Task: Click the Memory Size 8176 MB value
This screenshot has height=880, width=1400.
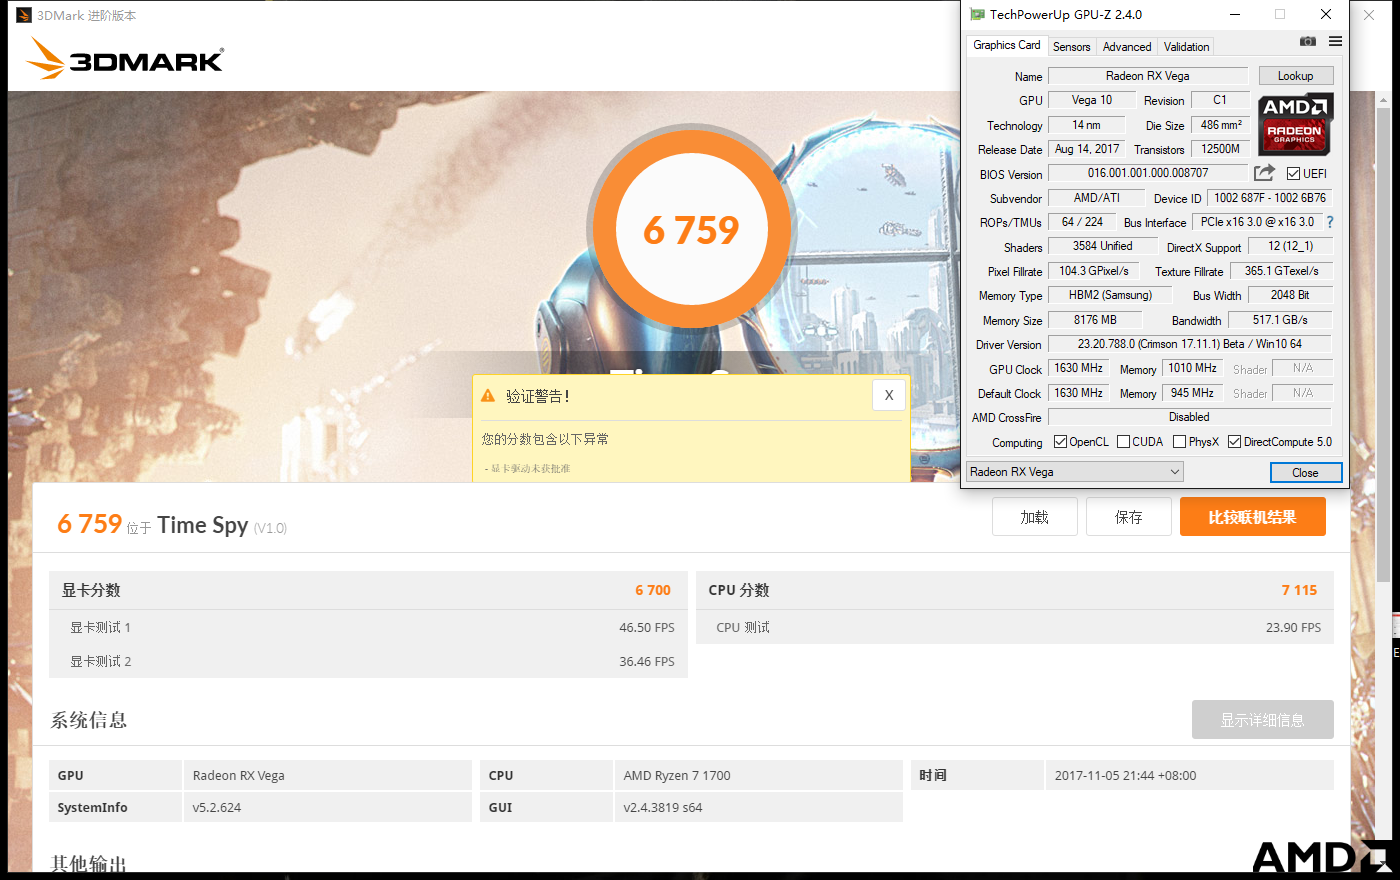Action: click(x=1094, y=320)
